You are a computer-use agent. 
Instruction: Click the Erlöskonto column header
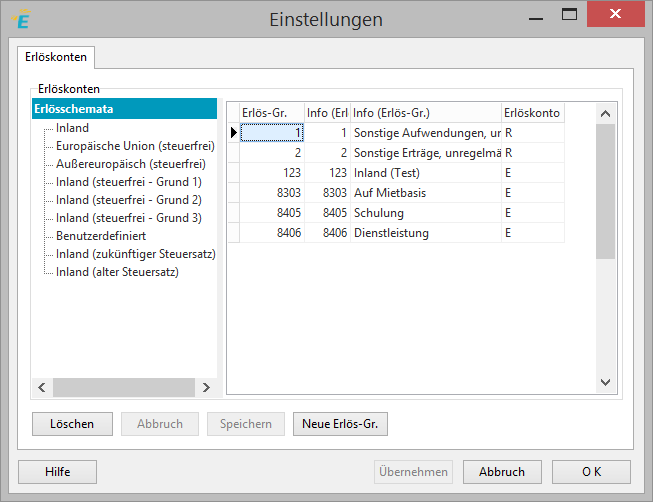[x=533, y=113]
